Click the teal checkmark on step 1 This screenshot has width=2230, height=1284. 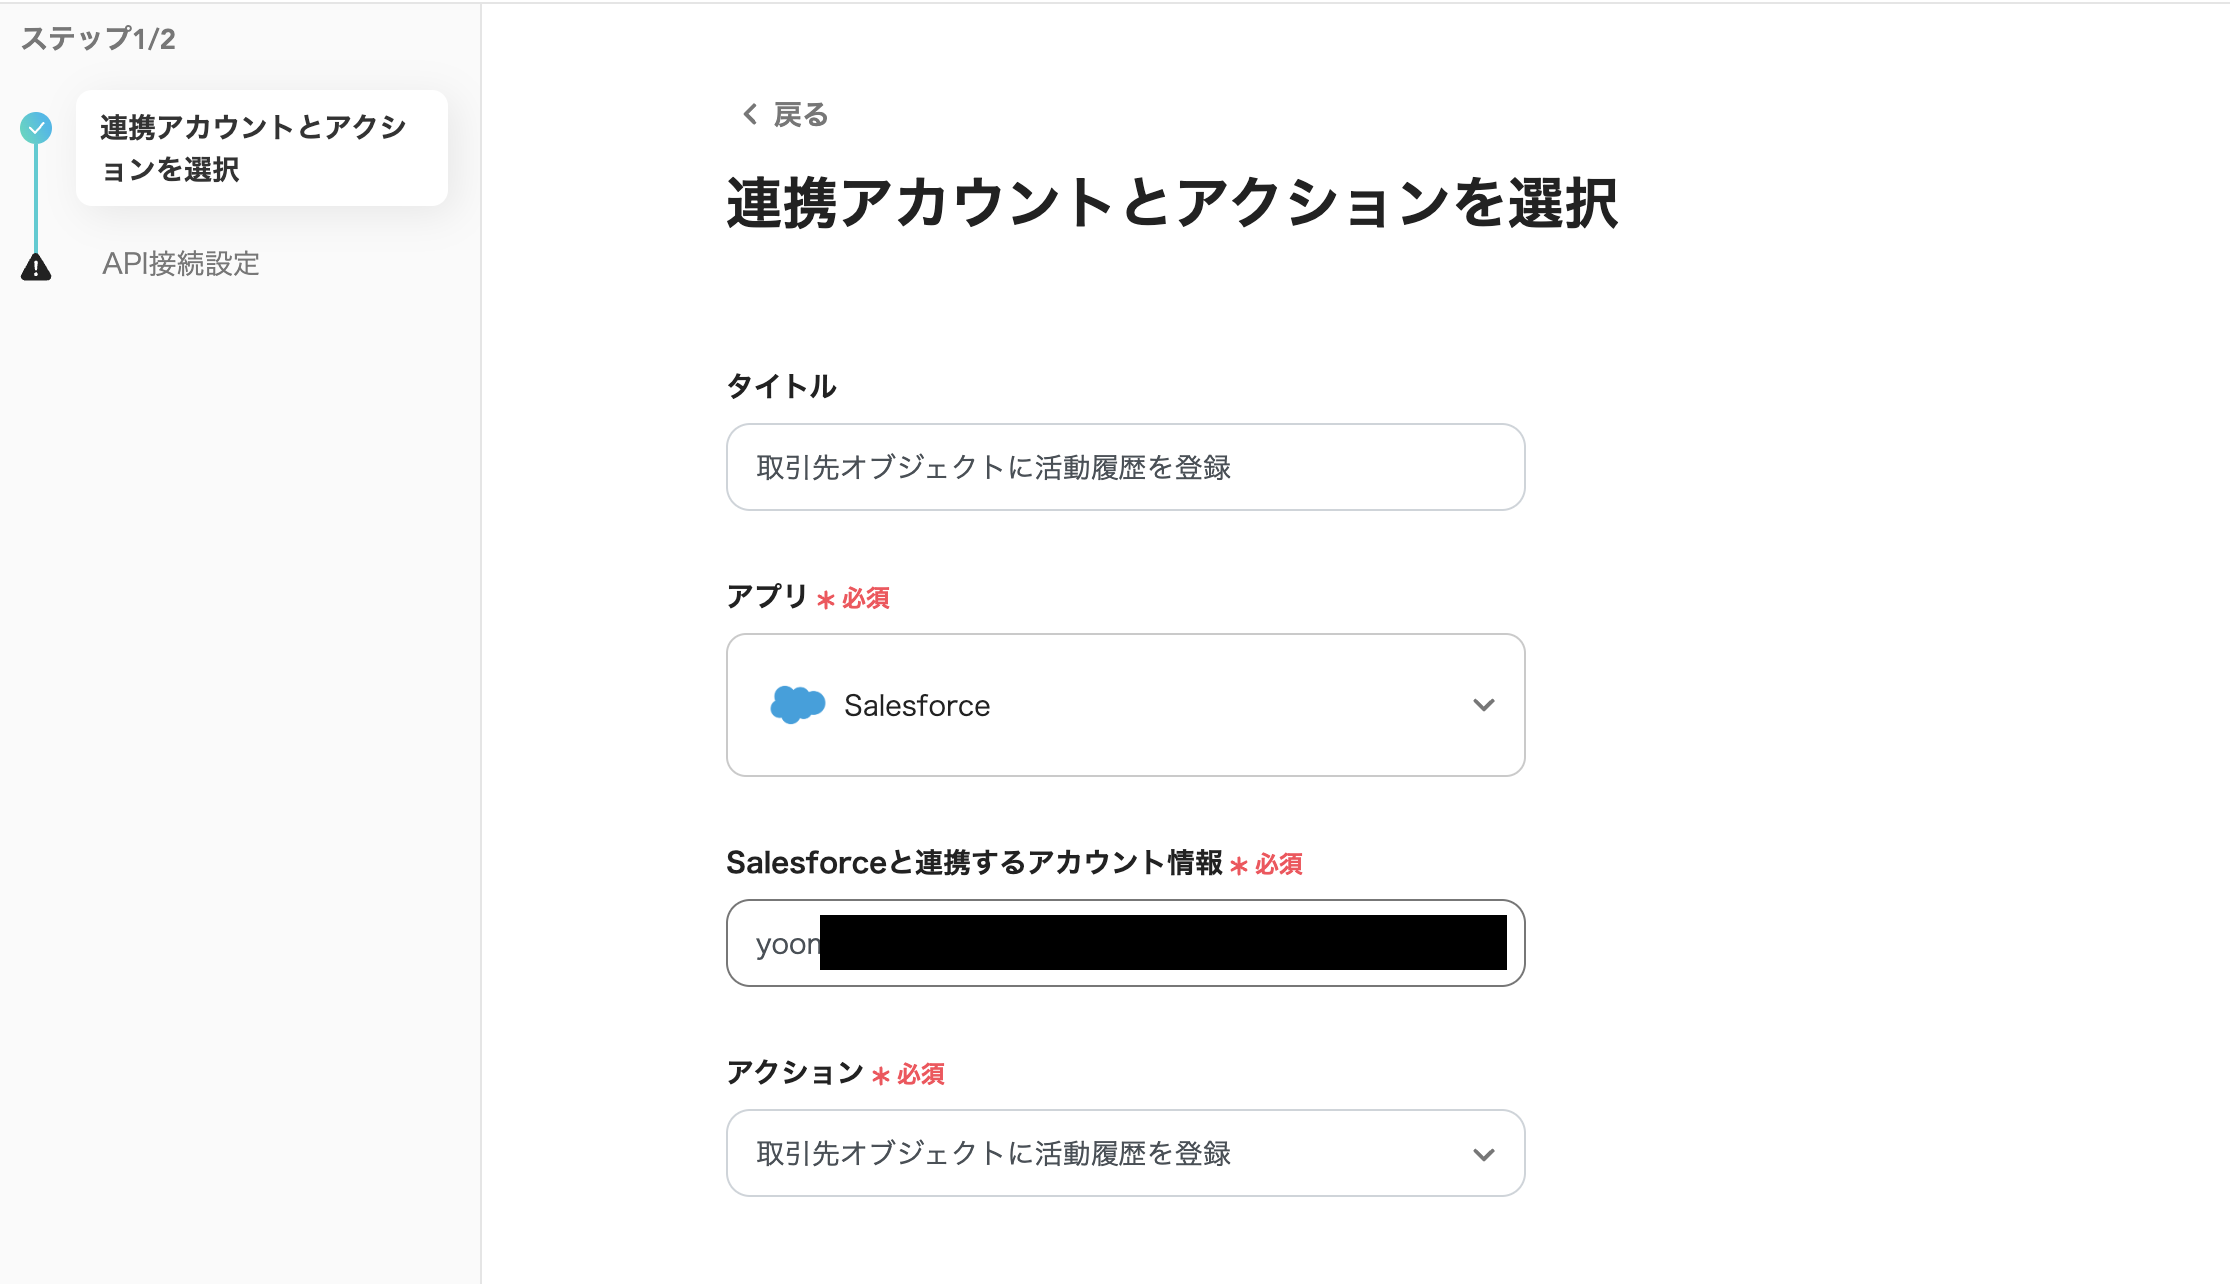[x=37, y=128]
